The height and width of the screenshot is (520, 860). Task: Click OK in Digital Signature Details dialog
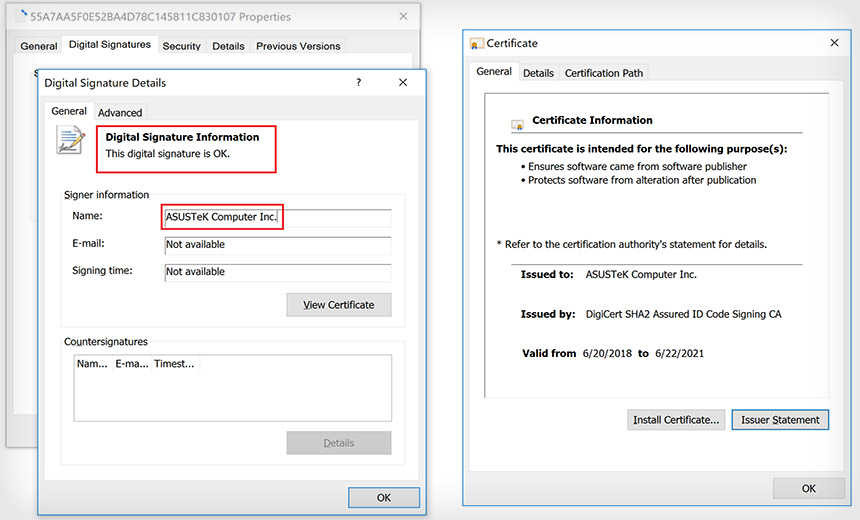tap(384, 498)
